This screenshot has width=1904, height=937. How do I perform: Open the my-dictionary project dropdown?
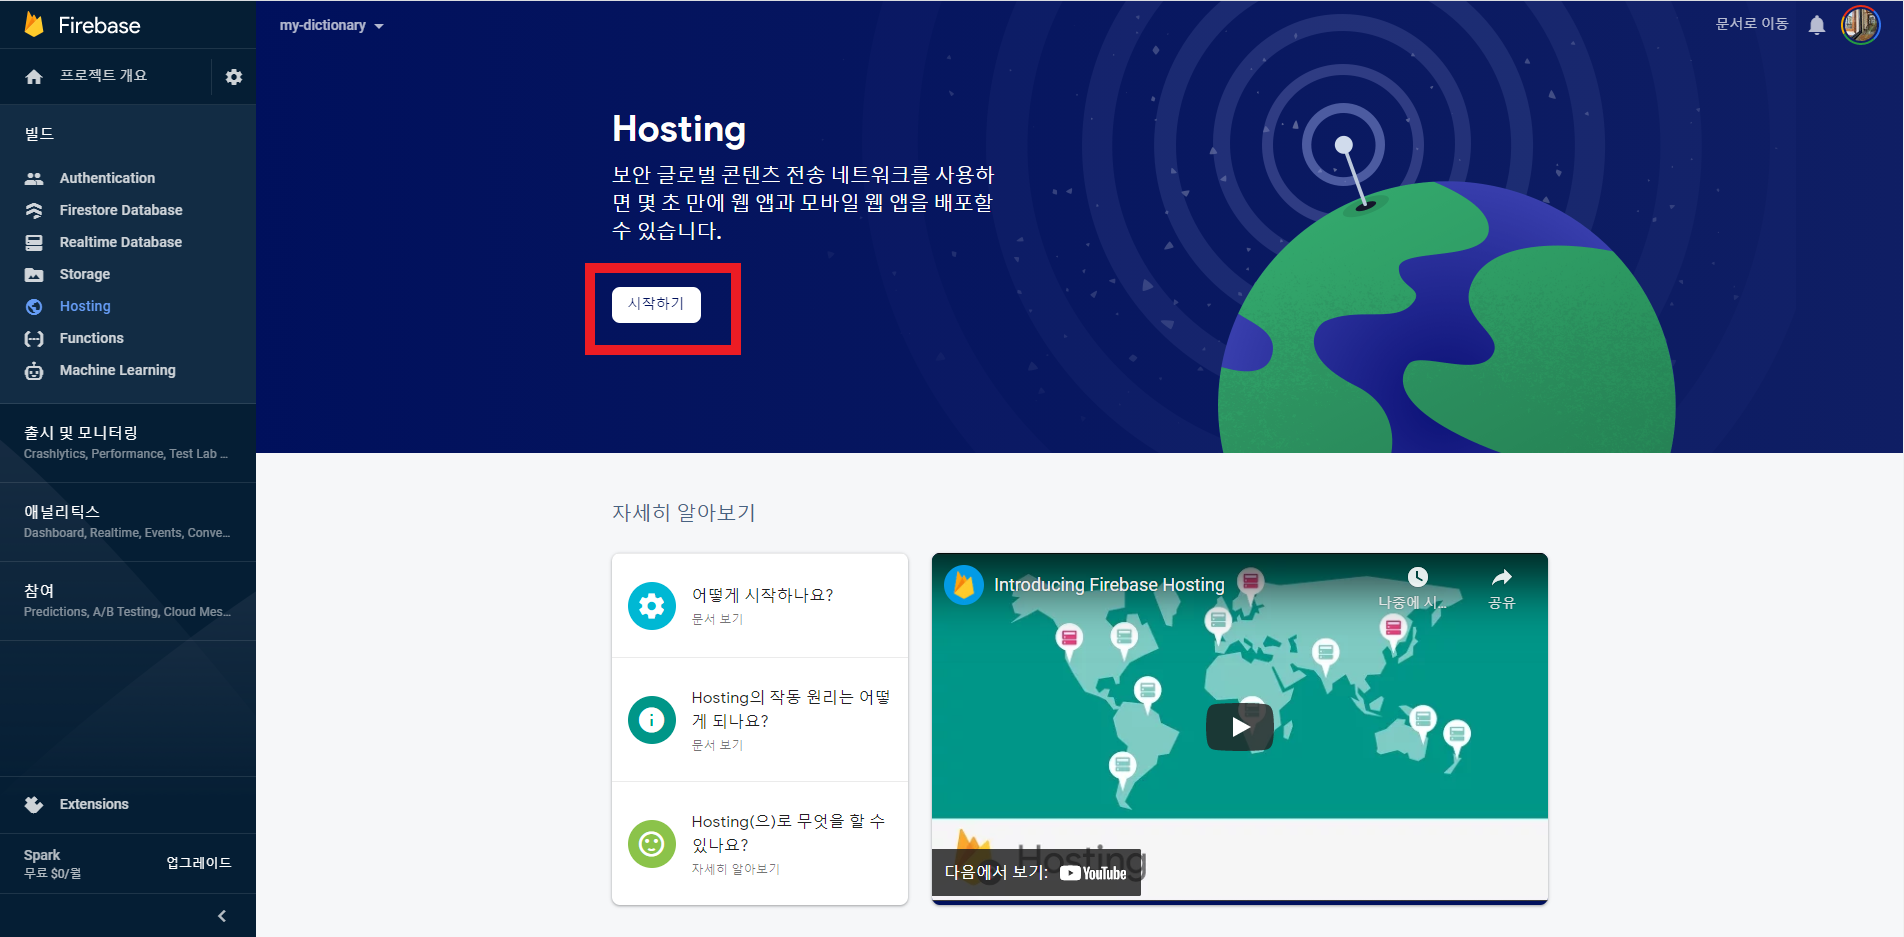coord(331,26)
